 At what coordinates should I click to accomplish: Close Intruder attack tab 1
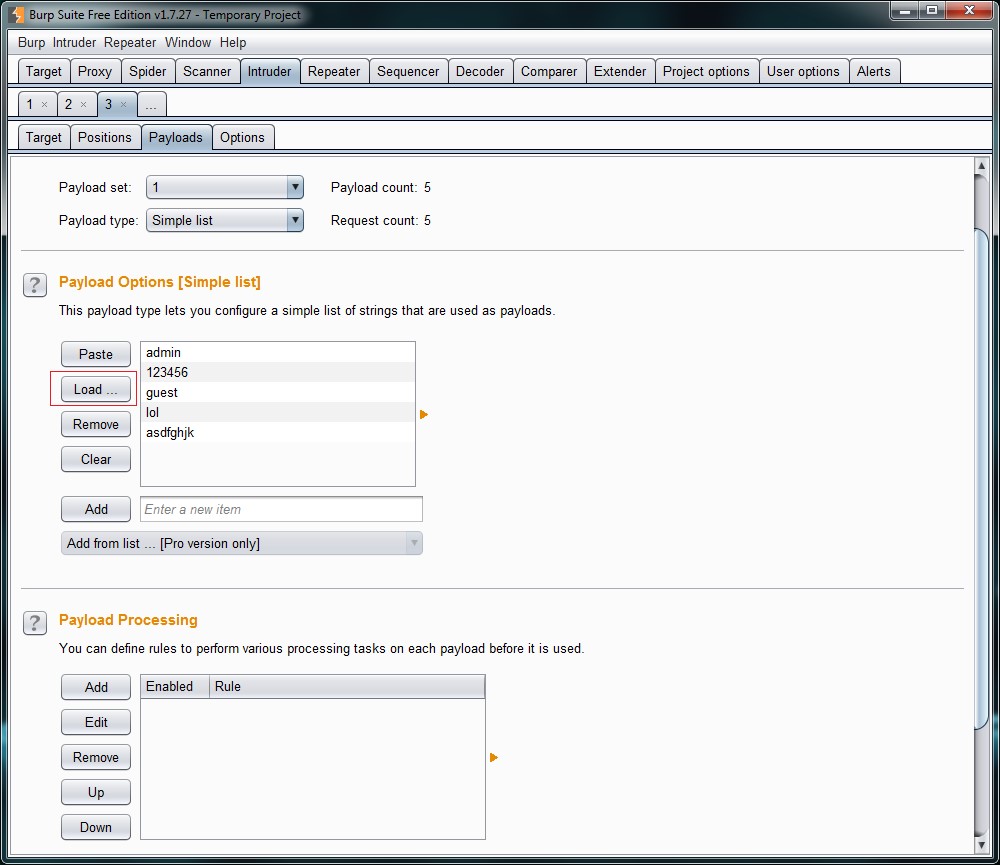44,105
